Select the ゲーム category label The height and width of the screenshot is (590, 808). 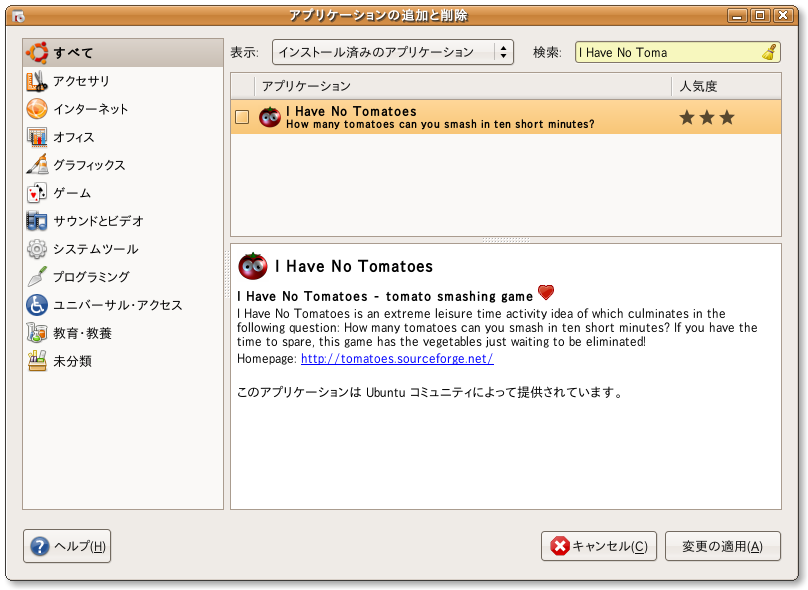tap(72, 193)
